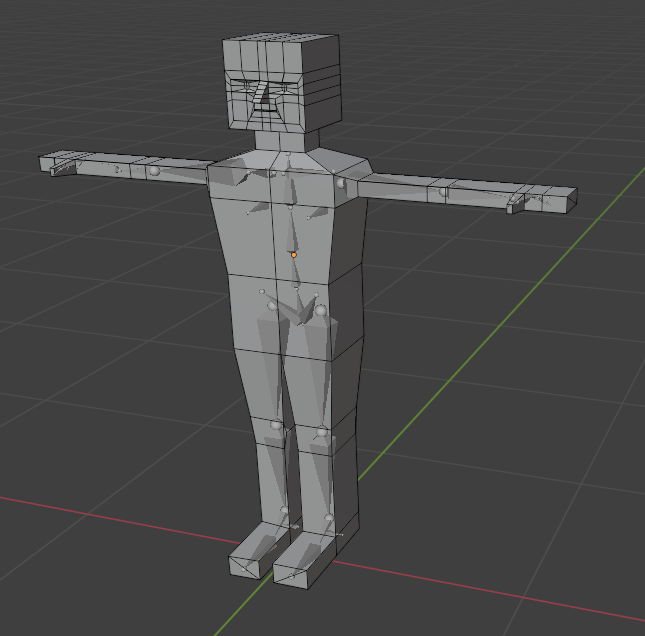The height and width of the screenshot is (636, 645).
Task: Click the elbow joint sphere on the screen-right arm
Action: pos(443,192)
